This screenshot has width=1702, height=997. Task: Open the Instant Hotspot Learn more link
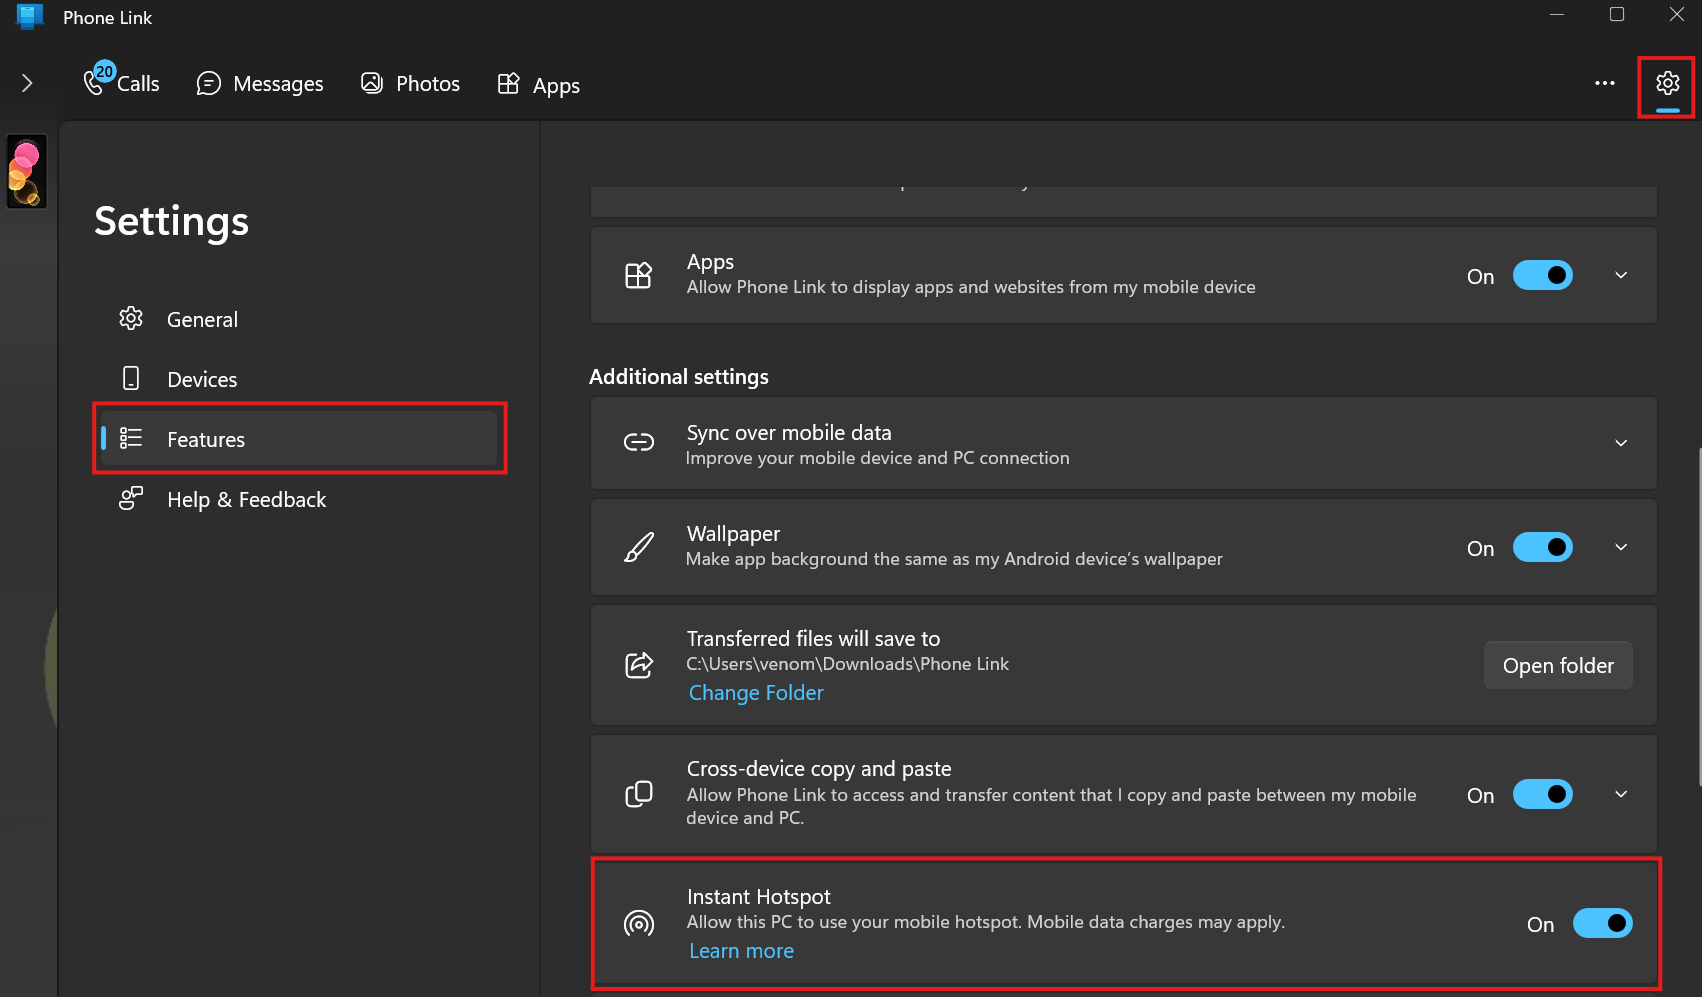741,951
